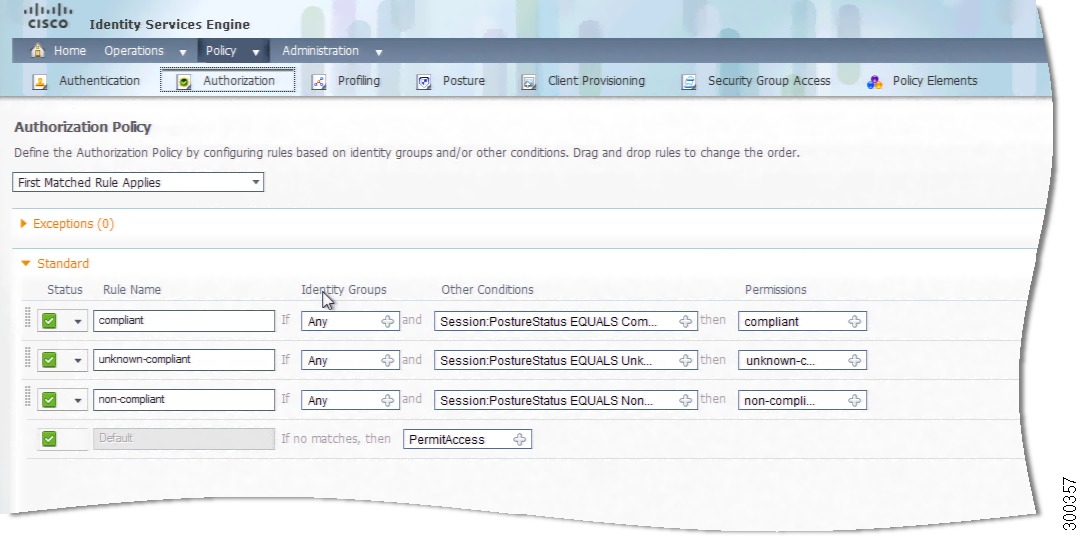Grab drag handle of compliant rule
The image size is (1082, 537).
28,318
